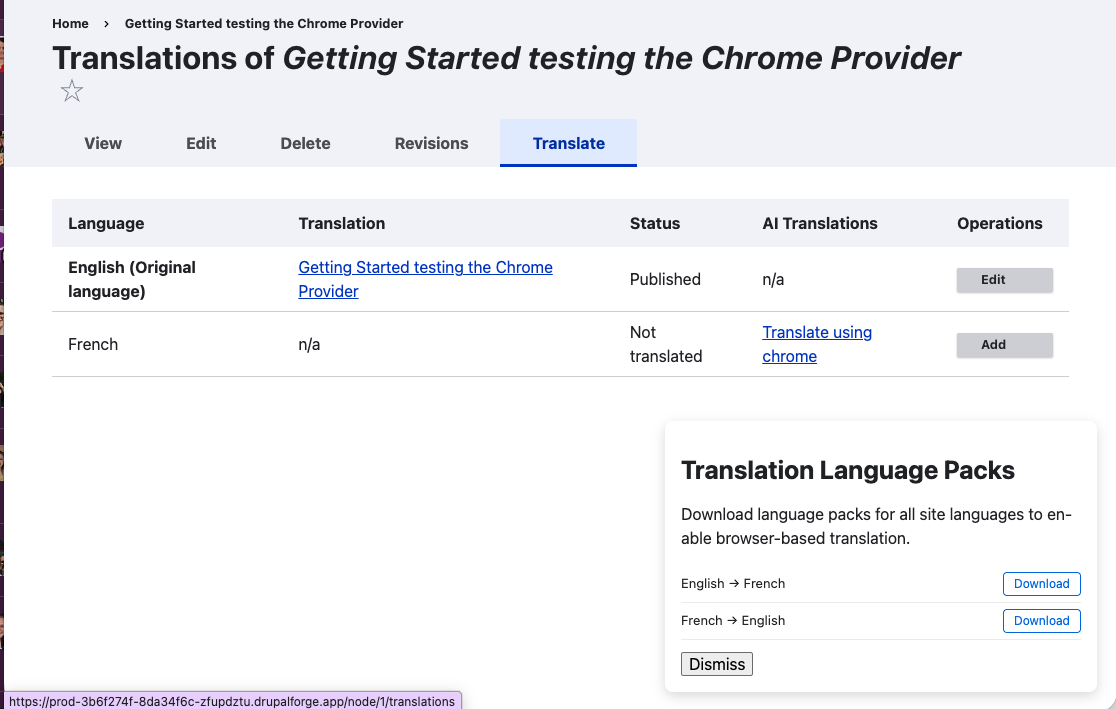The height and width of the screenshot is (709, 1116).
Task: Click Translate using chrome for French
Action: click(817, 344)
